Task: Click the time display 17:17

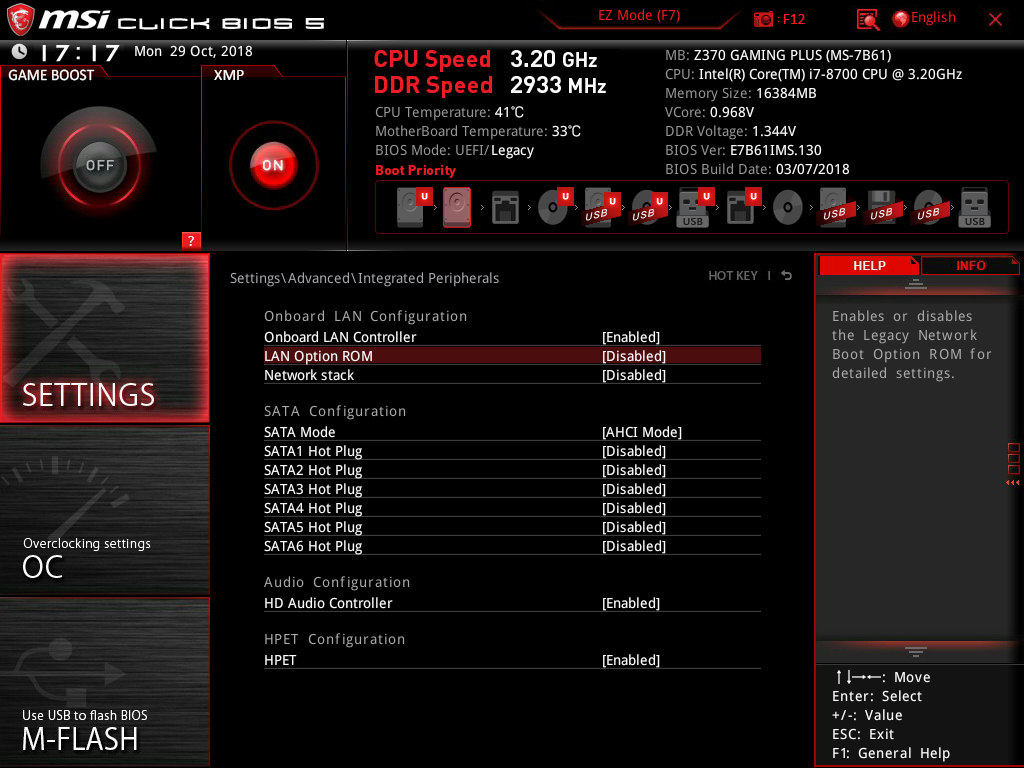Action: pos(80,52)
